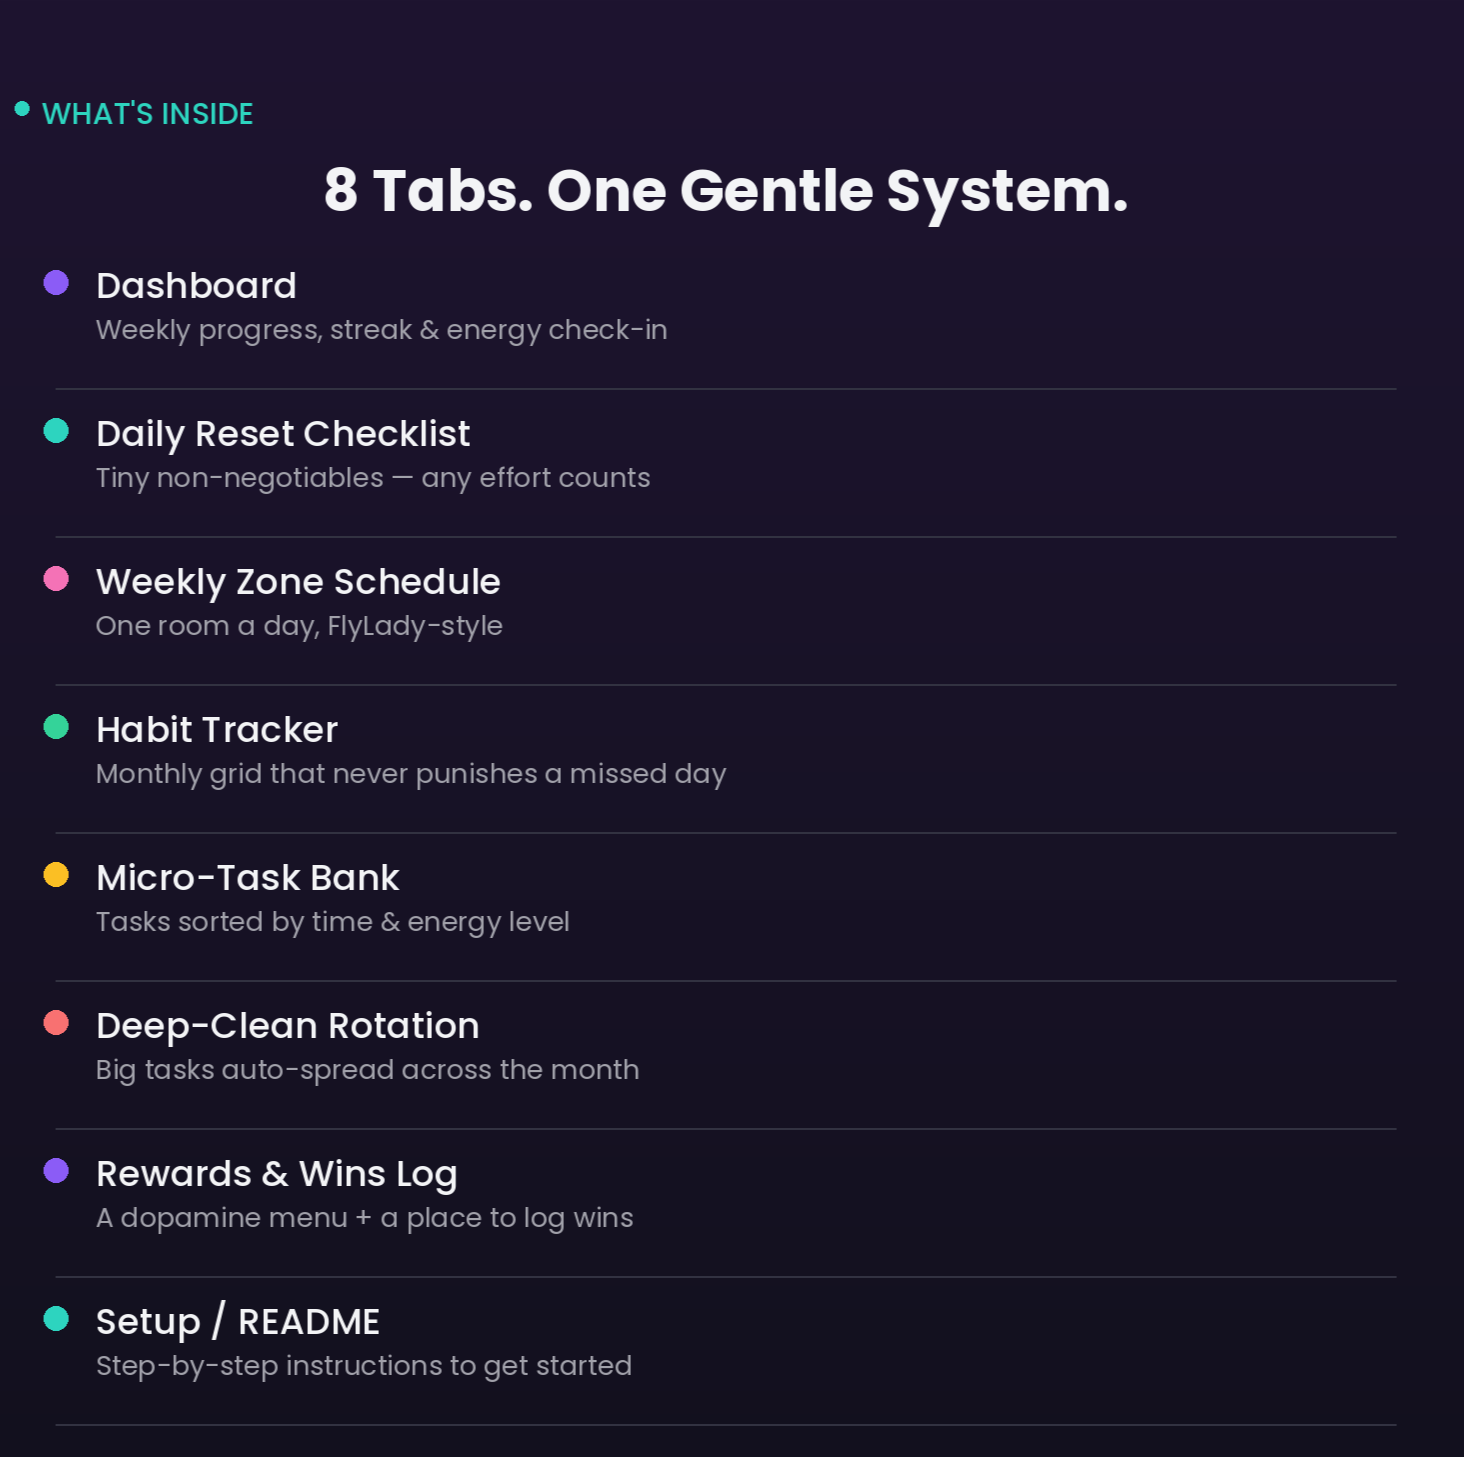Click the WHAT'S INSIDE section label
1464x1457 pixels.
[148, 114]
